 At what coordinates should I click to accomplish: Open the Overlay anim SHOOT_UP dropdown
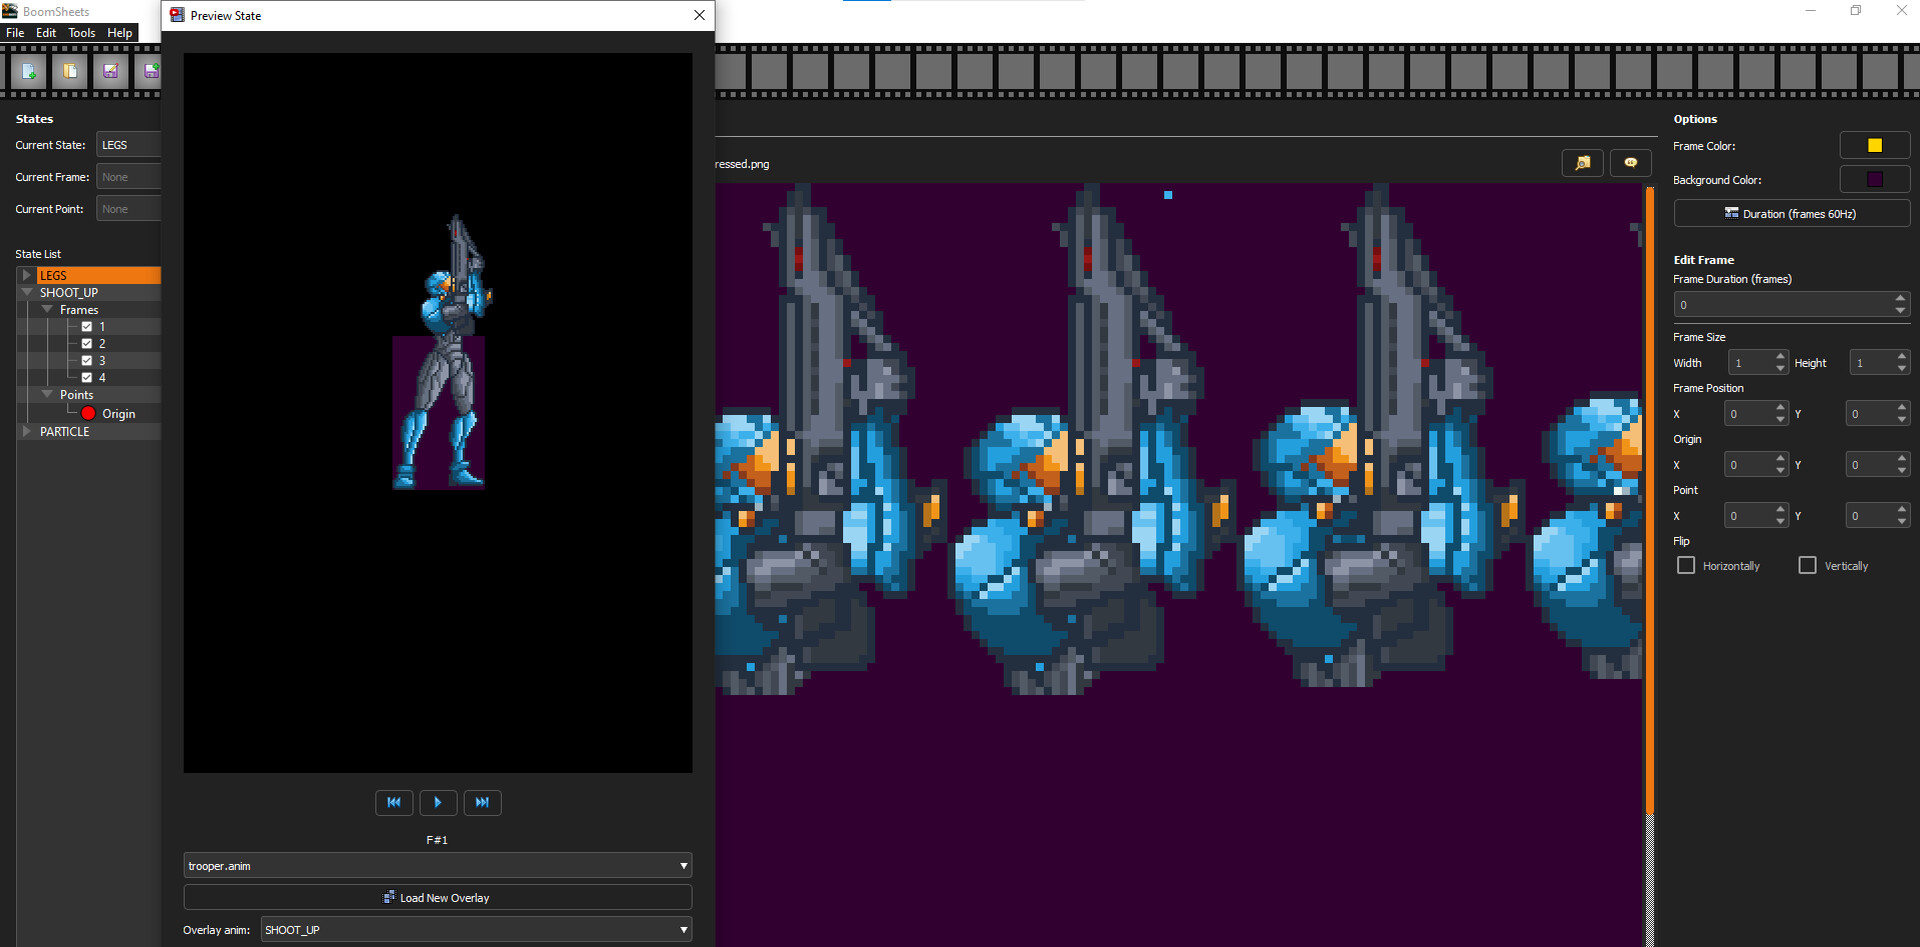coord(476,929)
